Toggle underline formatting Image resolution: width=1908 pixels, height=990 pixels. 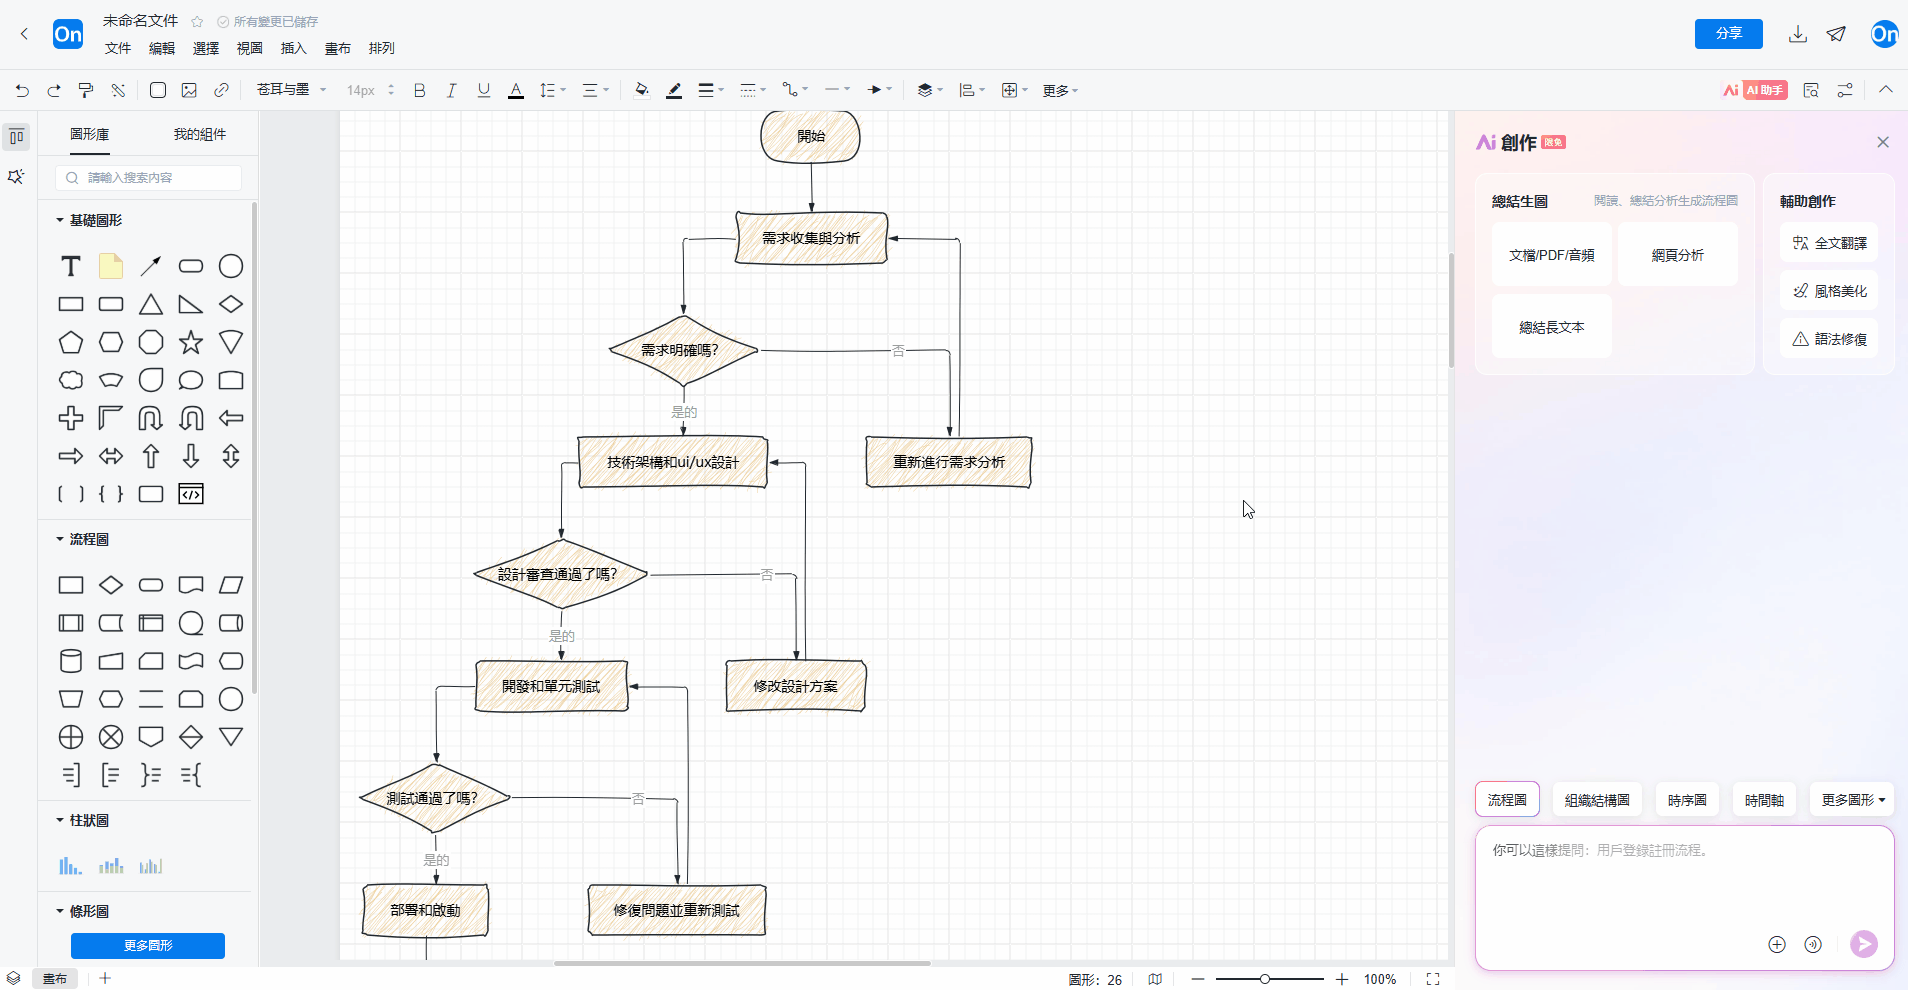(x=484, y=90)
